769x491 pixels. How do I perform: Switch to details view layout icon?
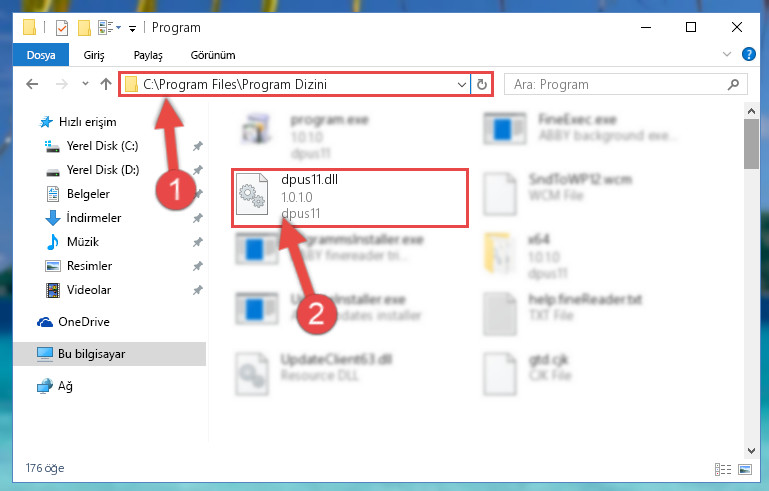[723, 469]
